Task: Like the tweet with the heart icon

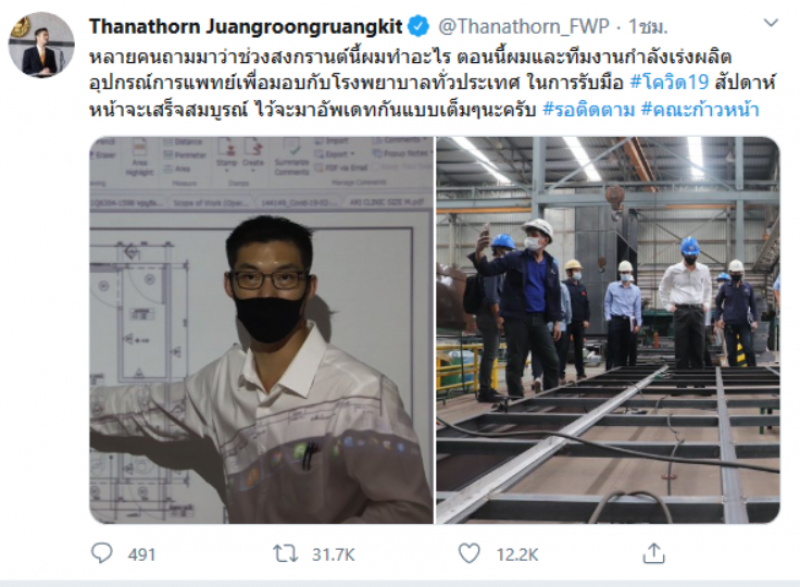Action: (x=469, y=553)
